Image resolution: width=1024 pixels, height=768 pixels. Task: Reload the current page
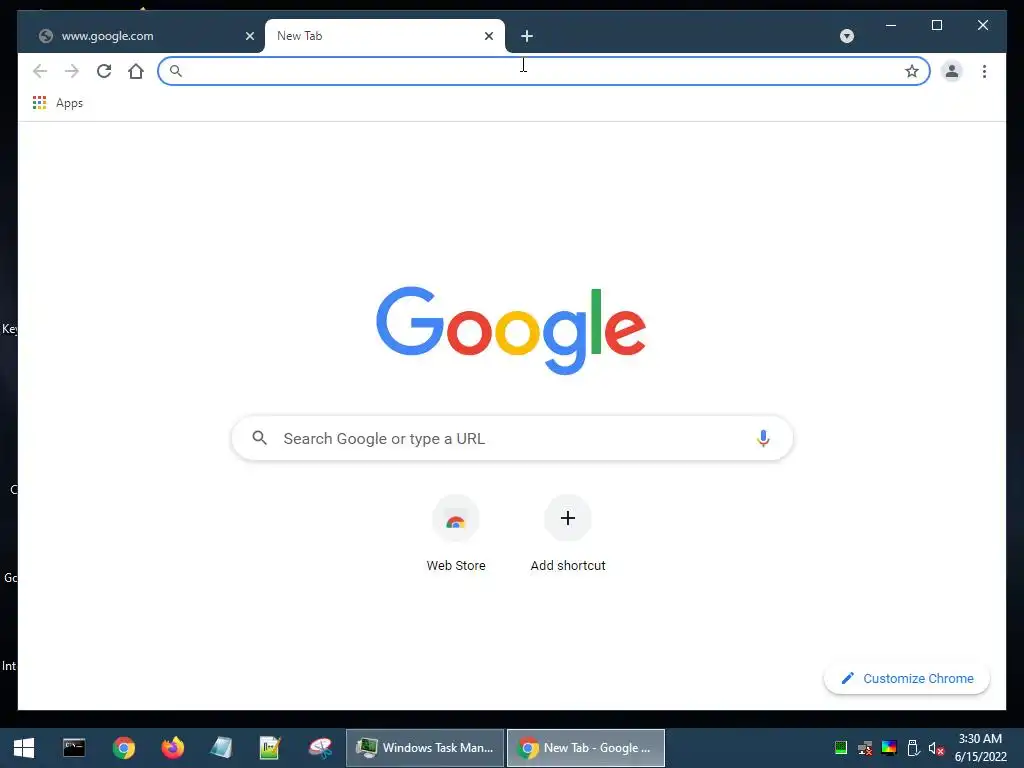[x=104, y=71]
